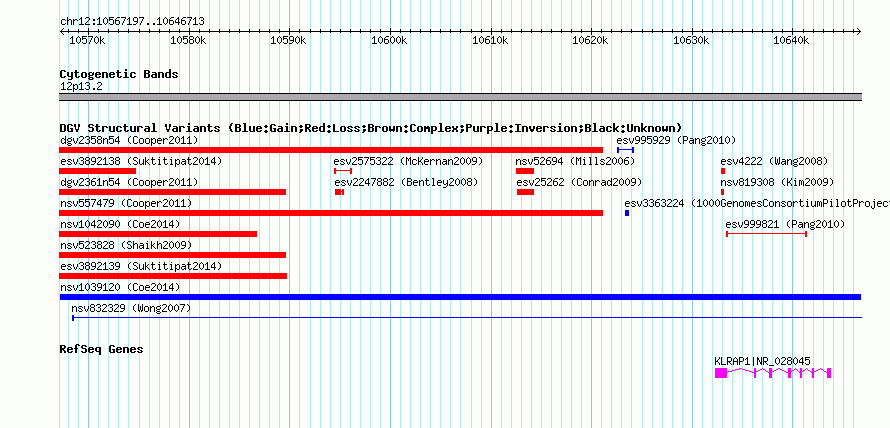The image size is (890, 428).
Task: Click the 10580k ruler tick label
Action: 188,40
